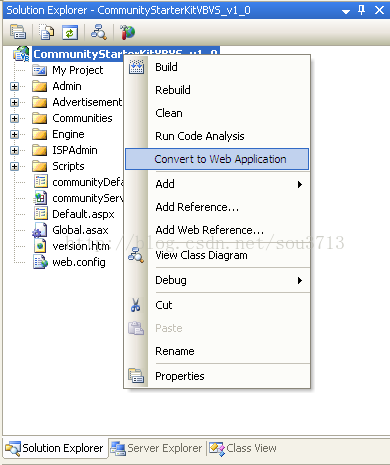This screenshot has width=390, height=465.
Task: Select the Default.aspx file name
Action: coord(83,214)
